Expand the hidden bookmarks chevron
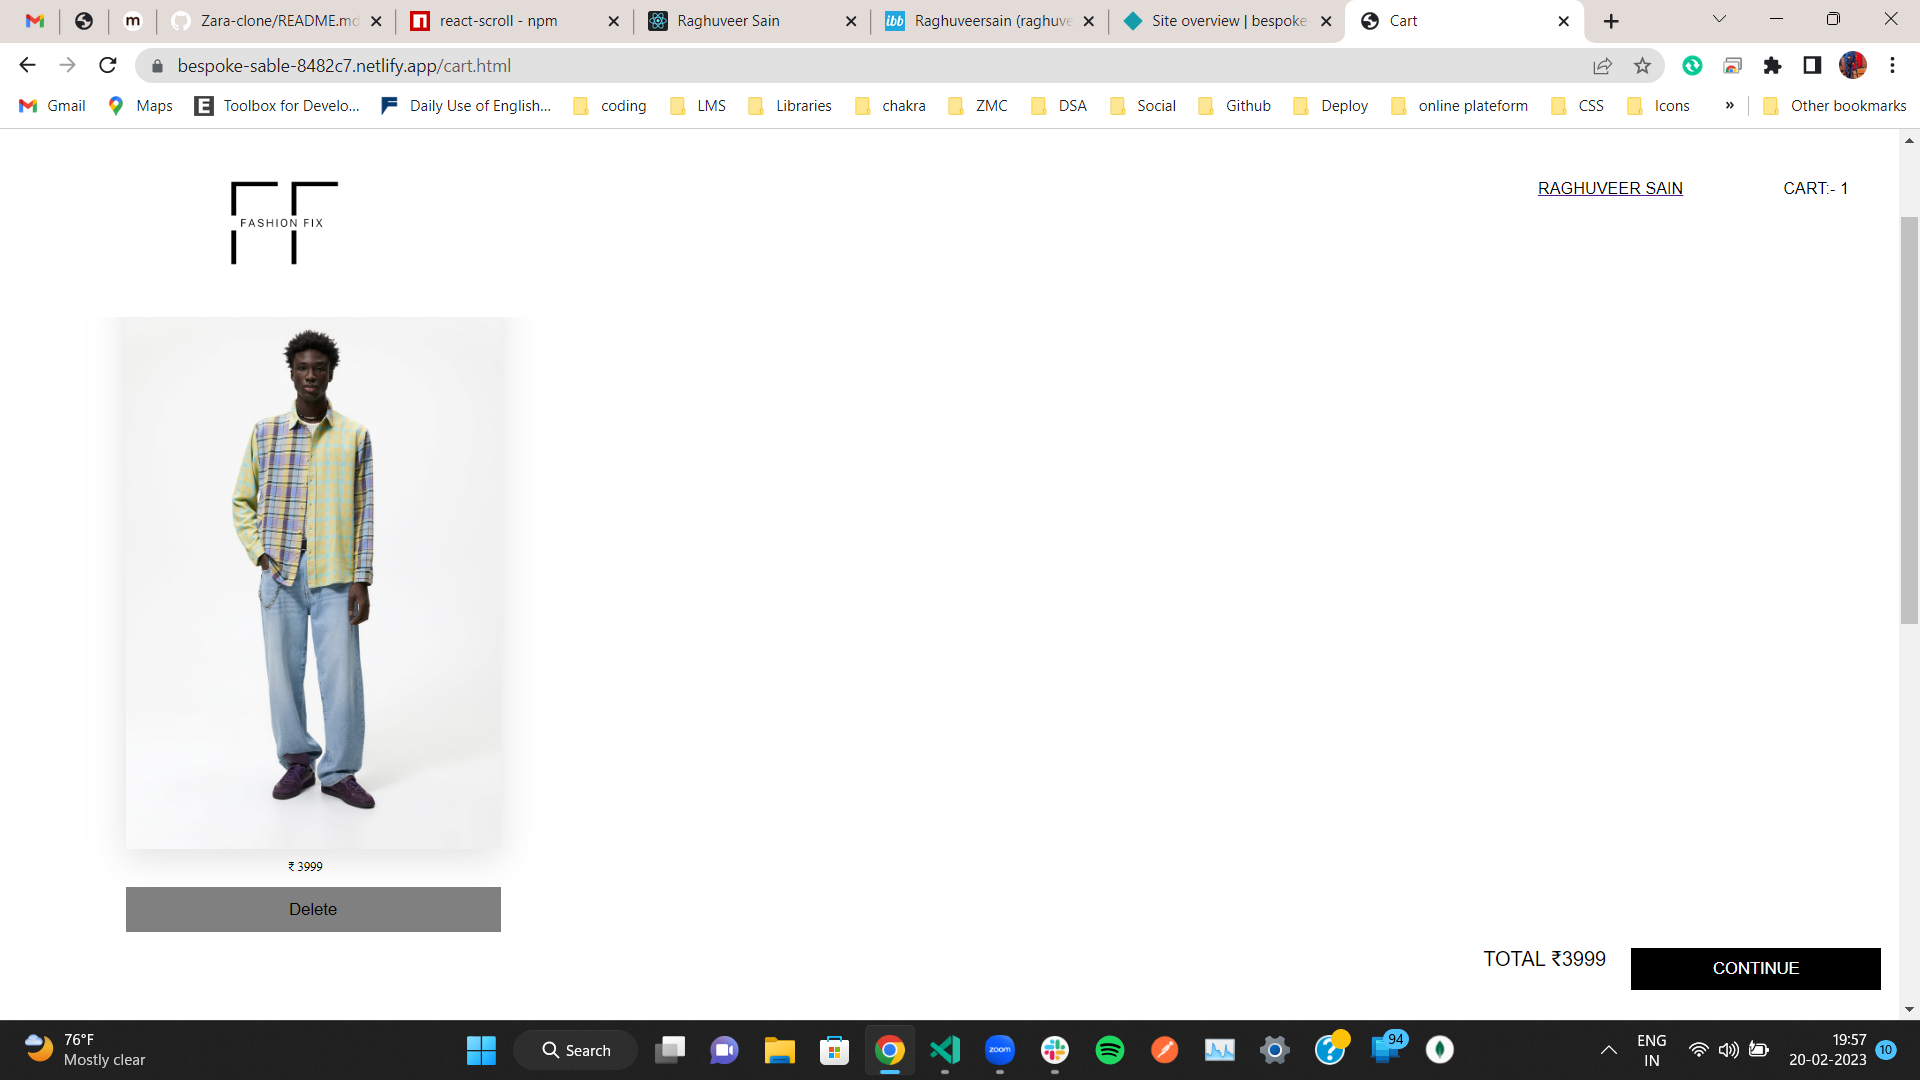Screen dimensions: 1920x1080 click(1729, 105)
